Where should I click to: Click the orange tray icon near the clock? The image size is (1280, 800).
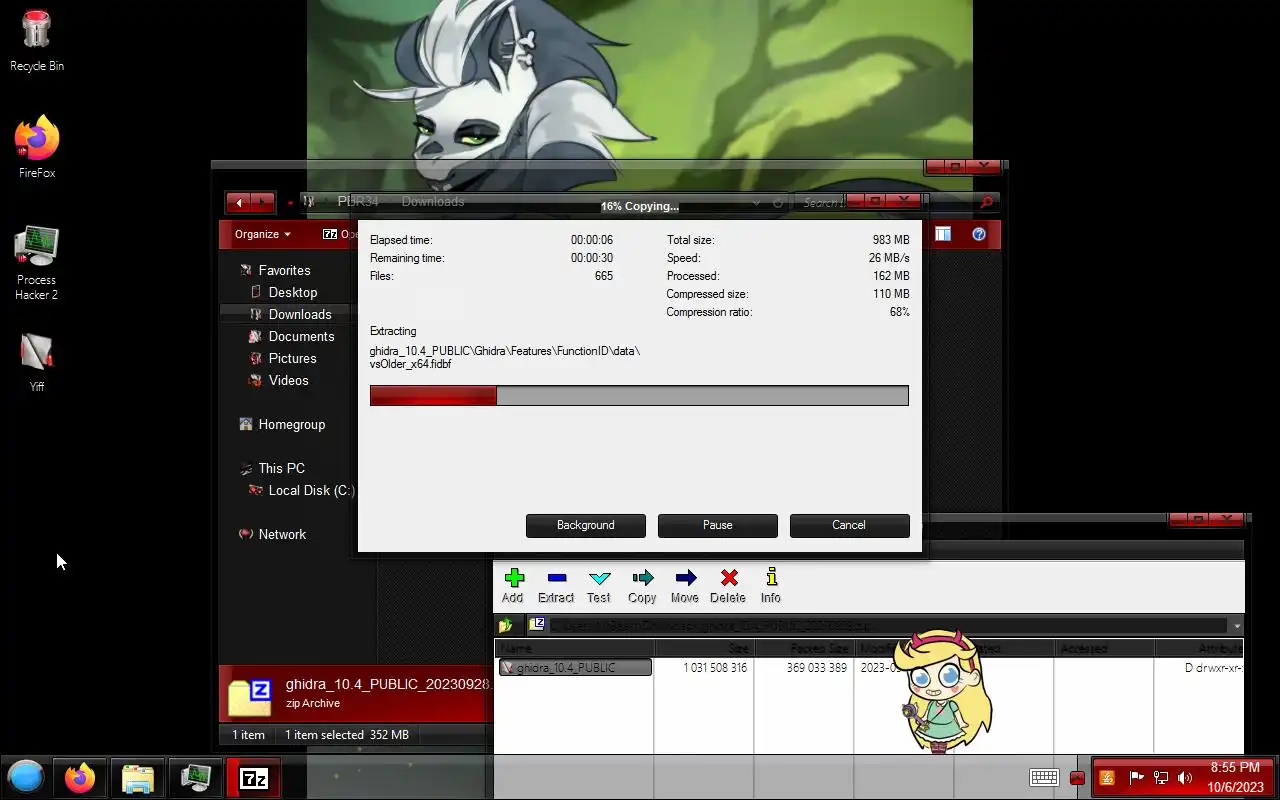(1107, 778)
